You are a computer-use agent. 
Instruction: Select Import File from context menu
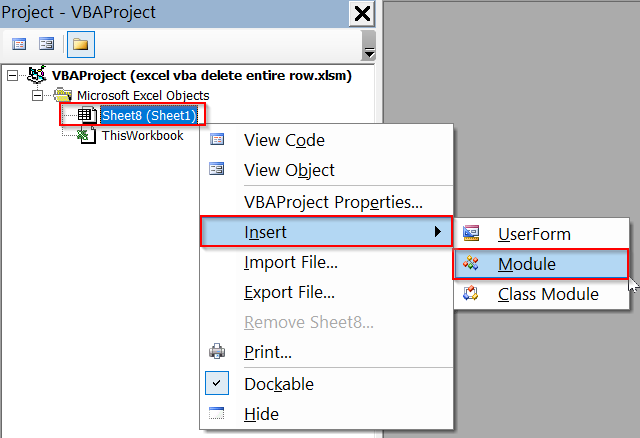tap(290, 263)
